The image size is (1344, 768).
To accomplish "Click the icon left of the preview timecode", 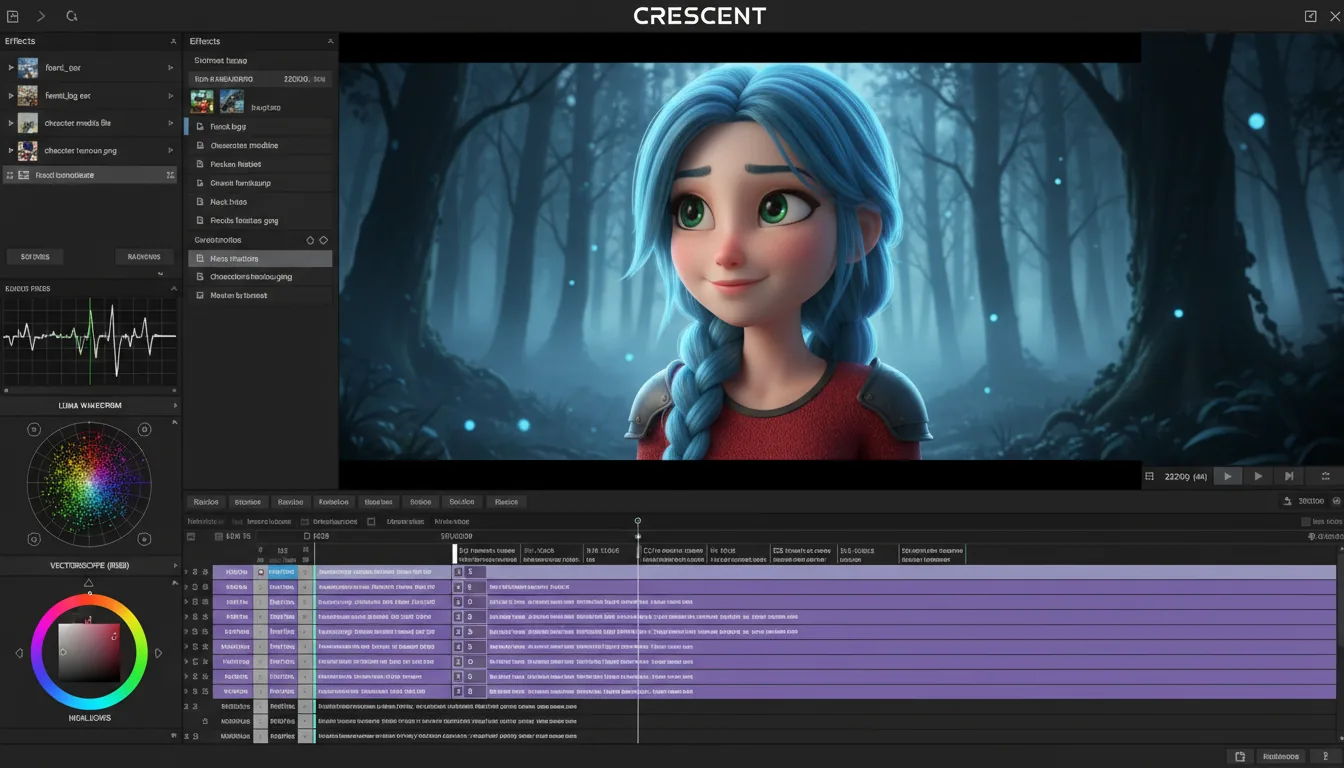I will click(1150, 477).
